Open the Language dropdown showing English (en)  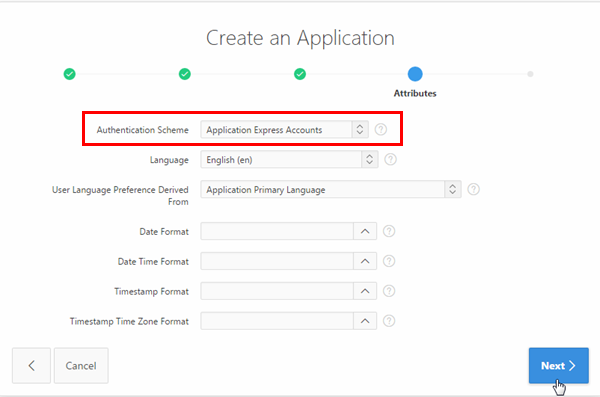point(289,159)
